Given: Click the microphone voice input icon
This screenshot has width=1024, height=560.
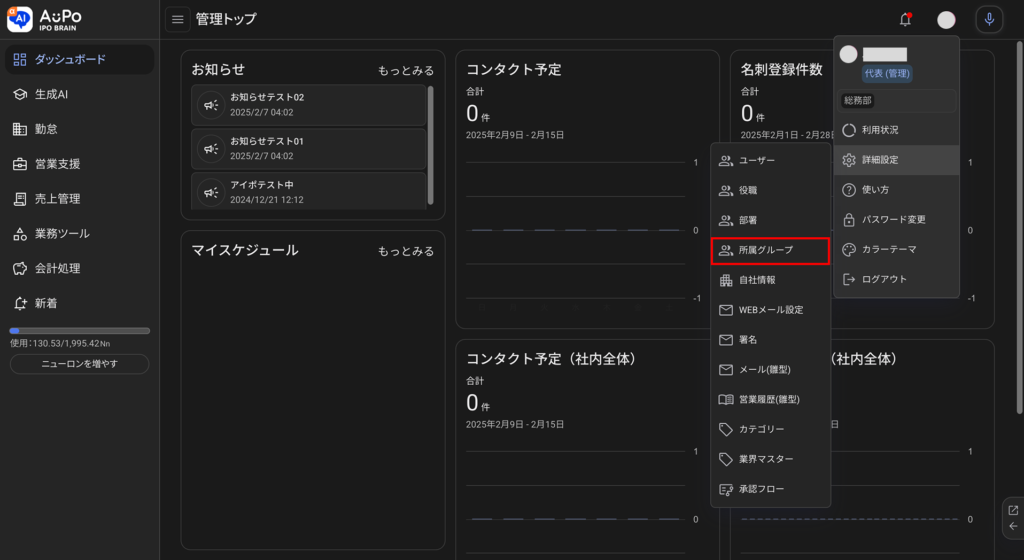Looking at the screenshot, I should point(988,19).
